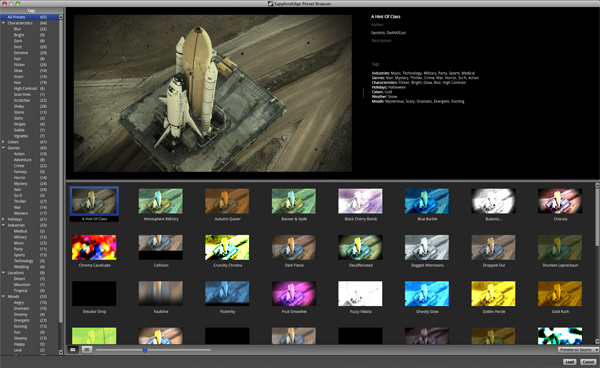Select the Fuzzy Vidalia preset thumbnail

pos(360,294)
